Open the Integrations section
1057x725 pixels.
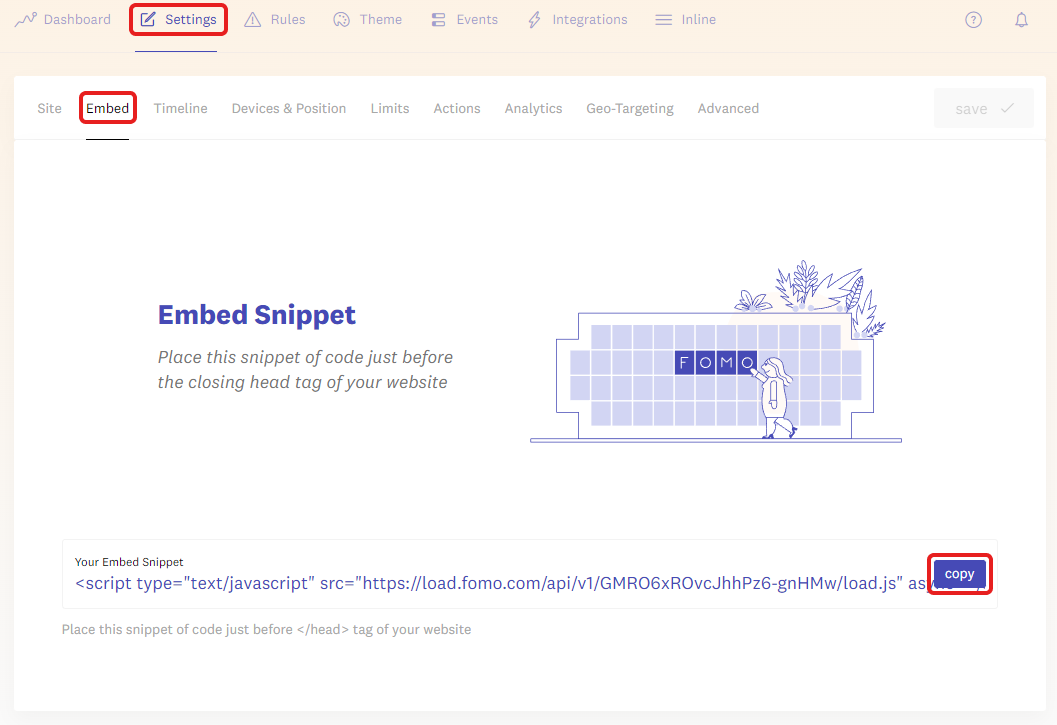(x=578, y=20)
